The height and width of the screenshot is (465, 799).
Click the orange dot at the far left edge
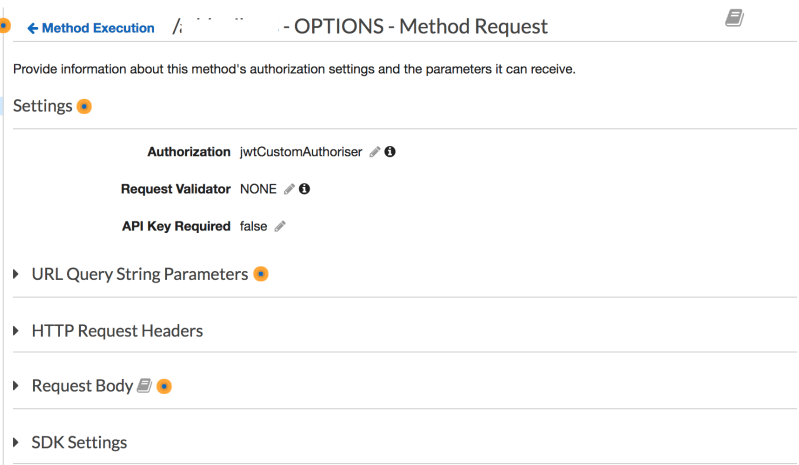pyautogui.click(x=4, y=24)
